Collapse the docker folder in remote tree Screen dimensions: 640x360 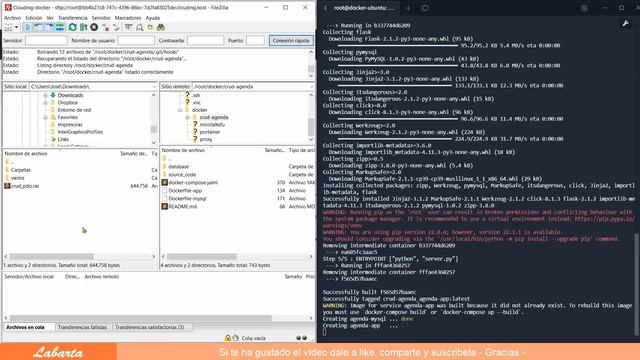(x=180, y=110)
